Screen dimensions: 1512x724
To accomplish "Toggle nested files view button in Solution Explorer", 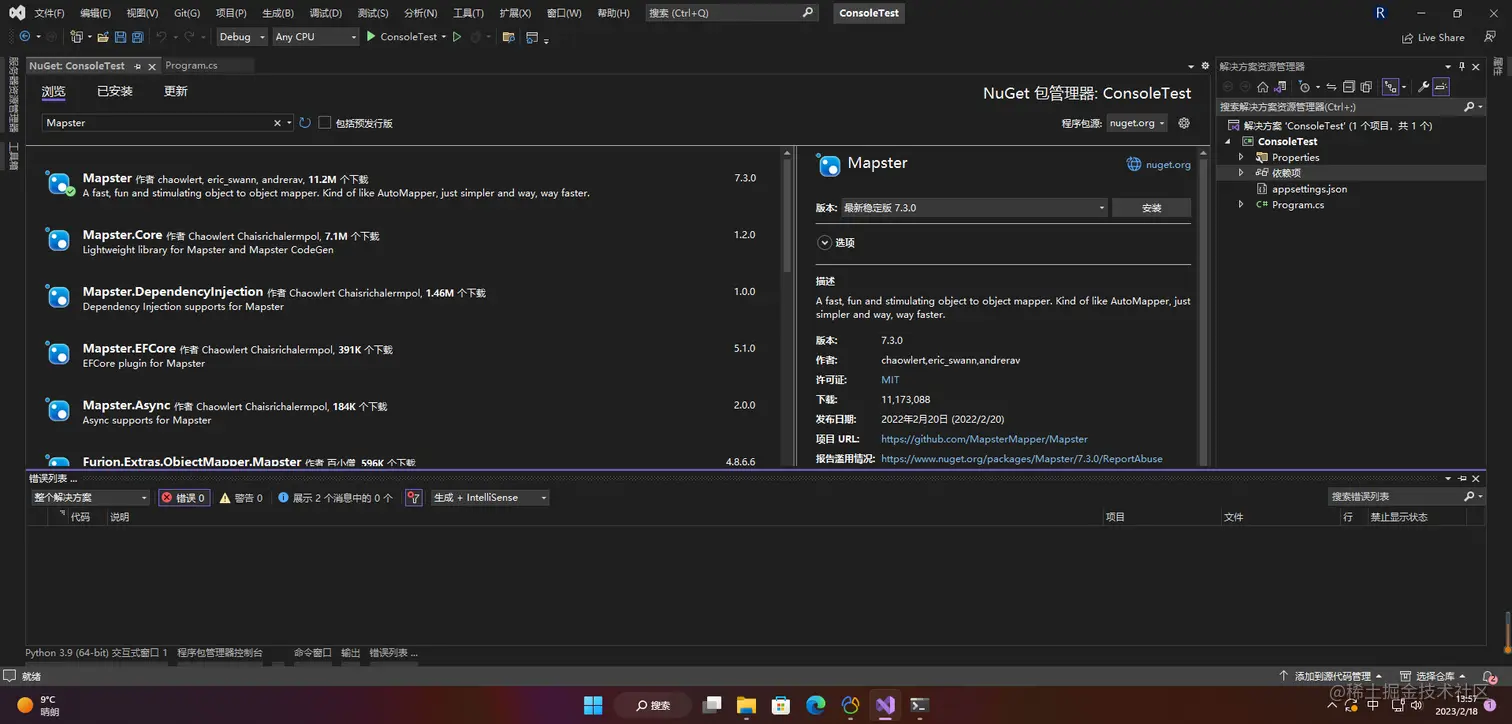I will click(x=1391, y=87).
